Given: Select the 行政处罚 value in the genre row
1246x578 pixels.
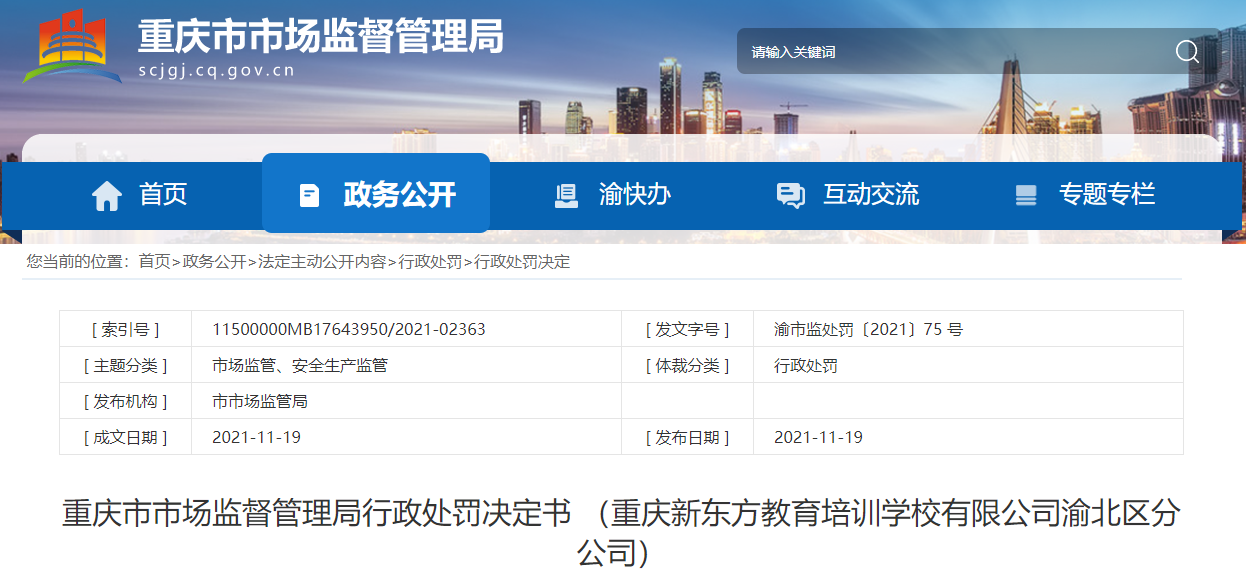Looking at the screenshot, I should [806, 365].
